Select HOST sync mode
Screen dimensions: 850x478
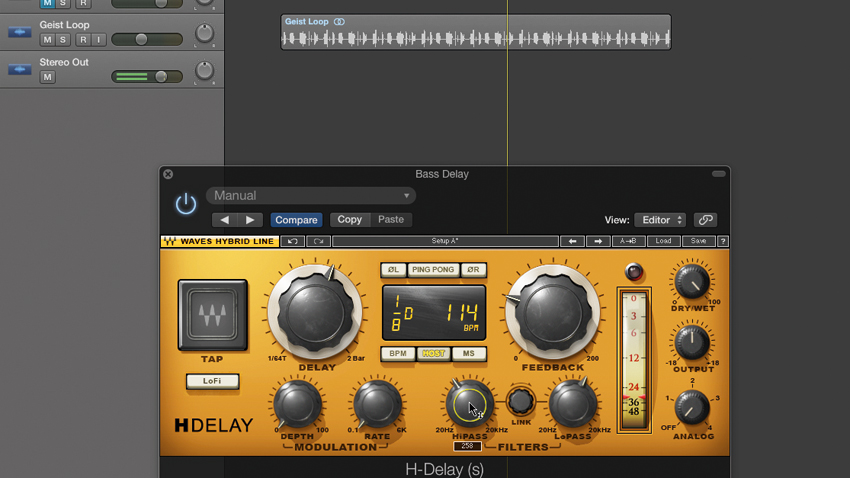click(434, 354)
